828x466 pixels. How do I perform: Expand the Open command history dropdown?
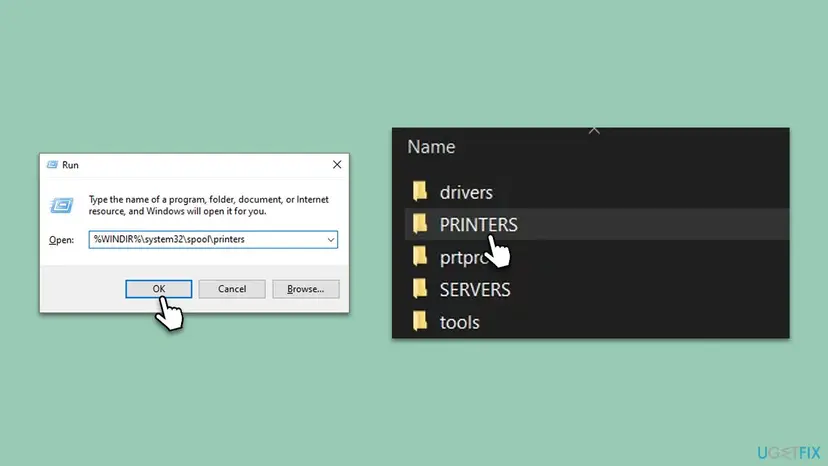331,240
